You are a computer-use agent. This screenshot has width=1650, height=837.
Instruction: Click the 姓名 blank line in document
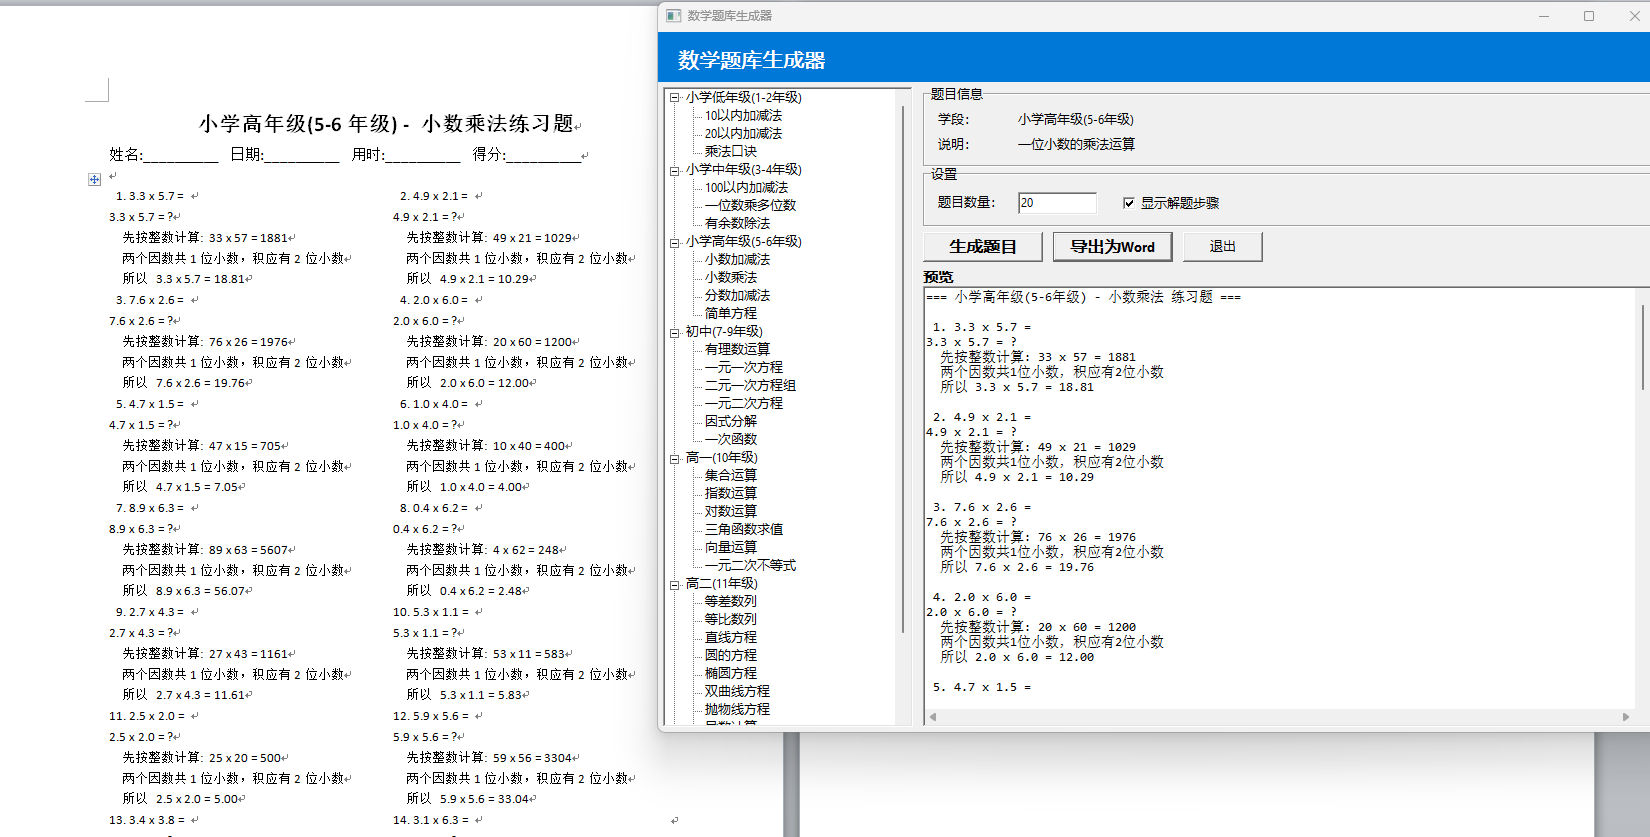[181, 155]
